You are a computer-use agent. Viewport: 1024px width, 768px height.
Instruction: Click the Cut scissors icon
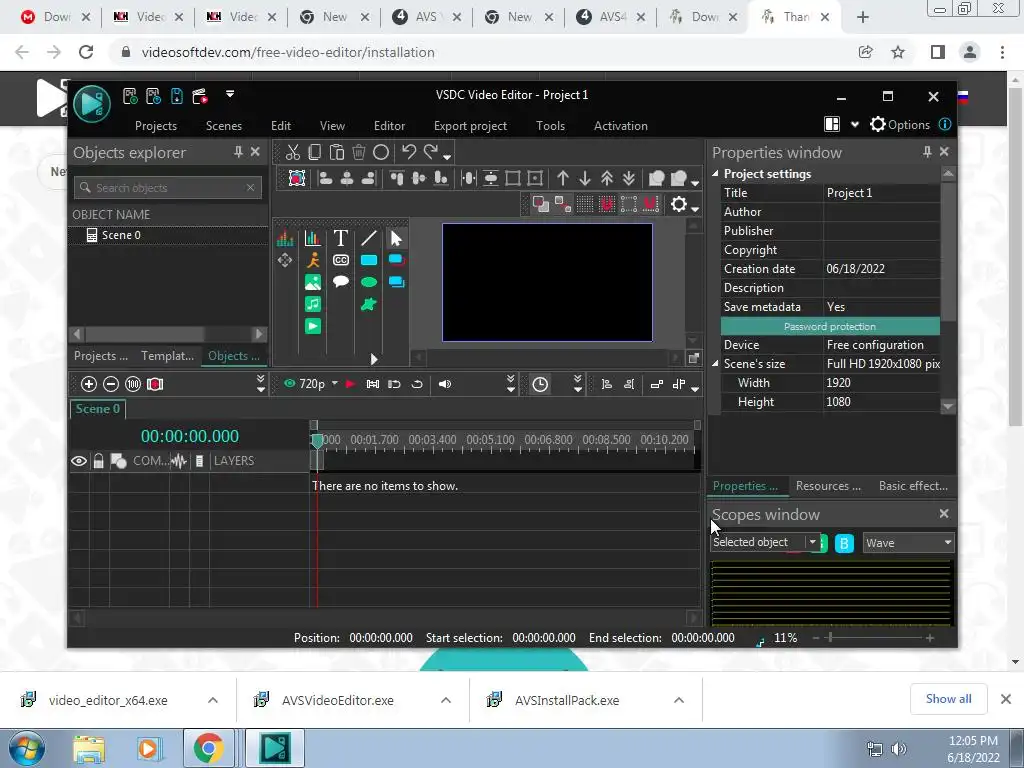click(293, 153)
